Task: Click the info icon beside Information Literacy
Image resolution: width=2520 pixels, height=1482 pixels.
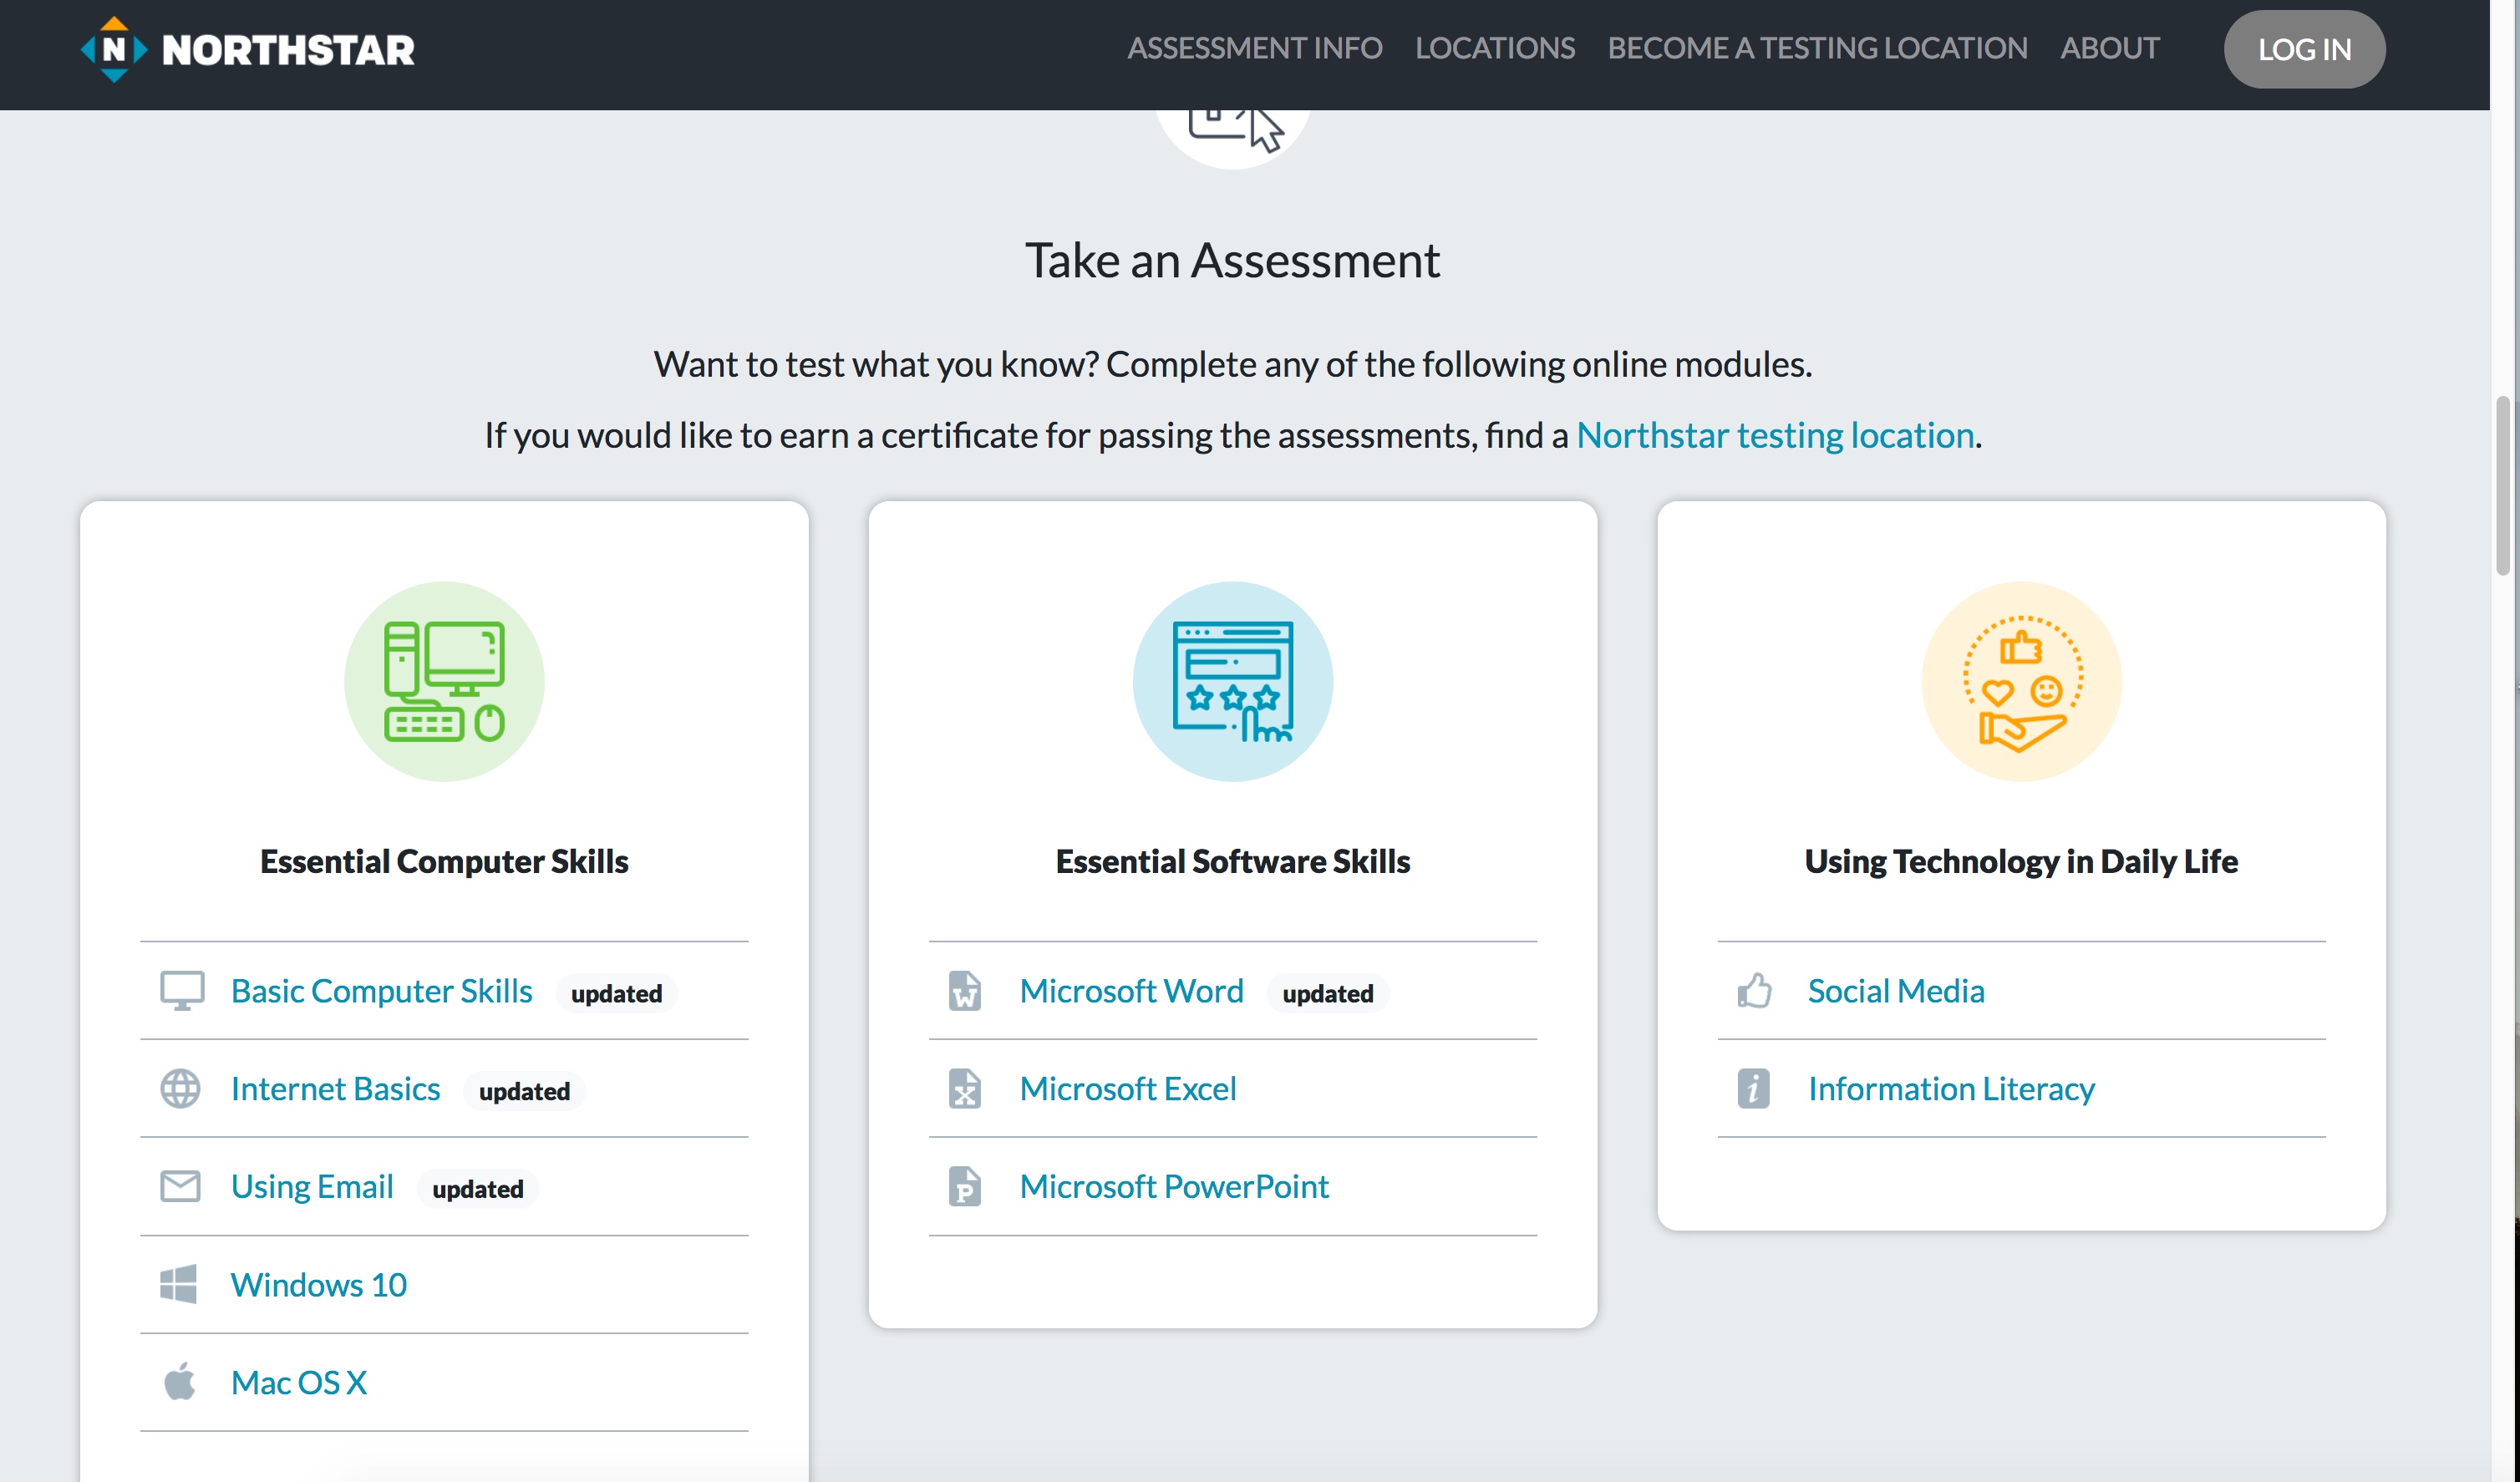Action: pos(1753,1088)
